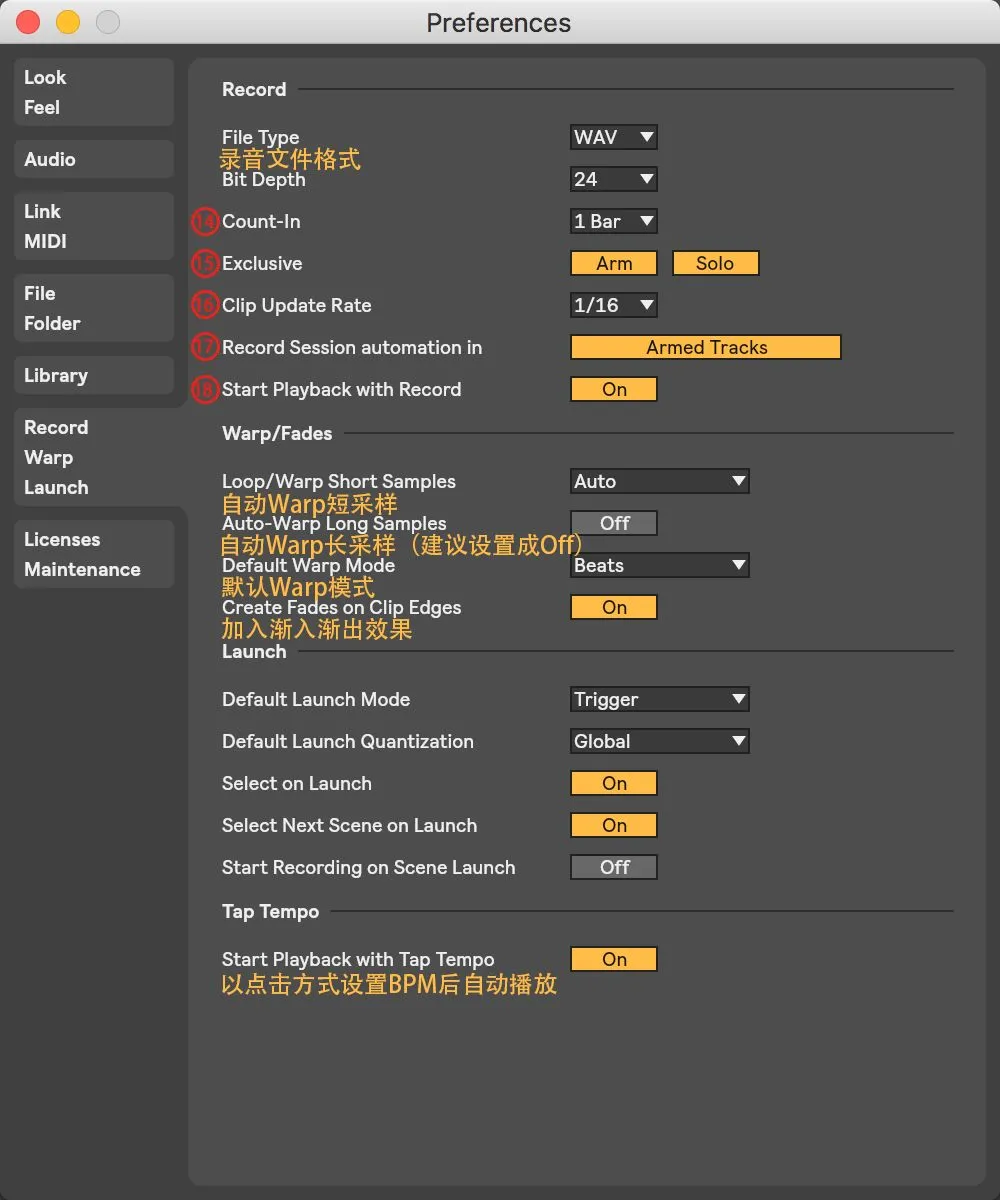Click the Launch section heading
Viewport: 1000px width, 1200px height.
click(x=254, y=651)
